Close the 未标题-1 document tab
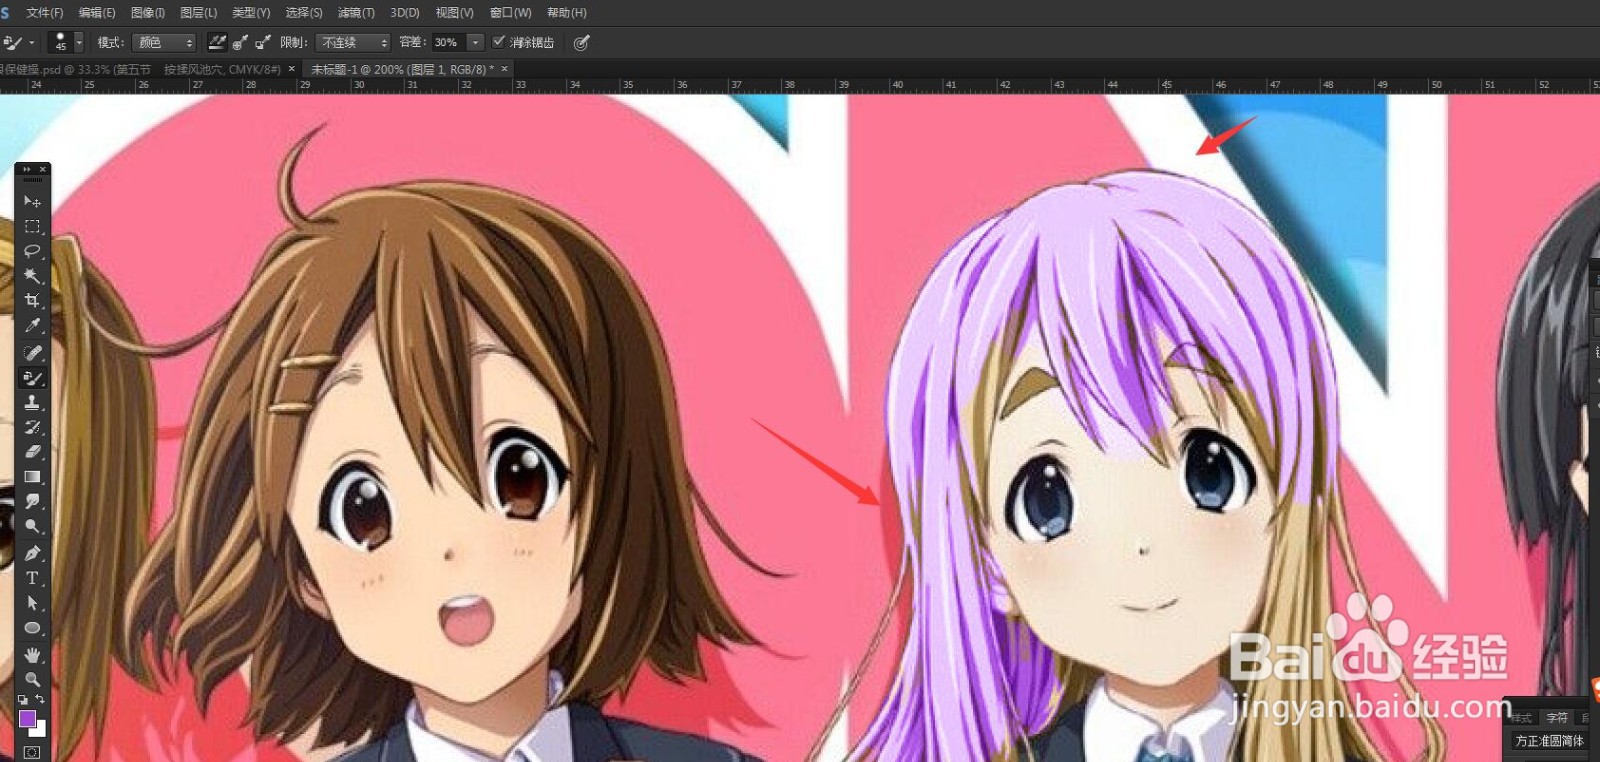The image size is (1600, 762). point(505,69)
